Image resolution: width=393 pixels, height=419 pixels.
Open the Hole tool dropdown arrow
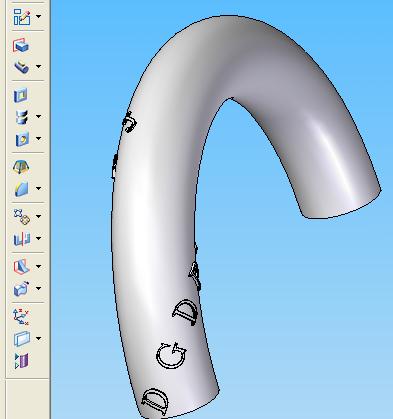coord(39,138)
